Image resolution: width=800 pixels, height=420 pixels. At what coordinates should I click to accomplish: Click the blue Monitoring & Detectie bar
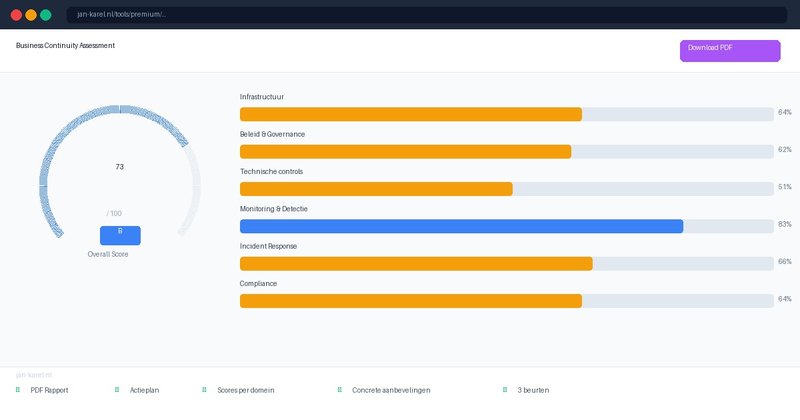tap(461, 226)
